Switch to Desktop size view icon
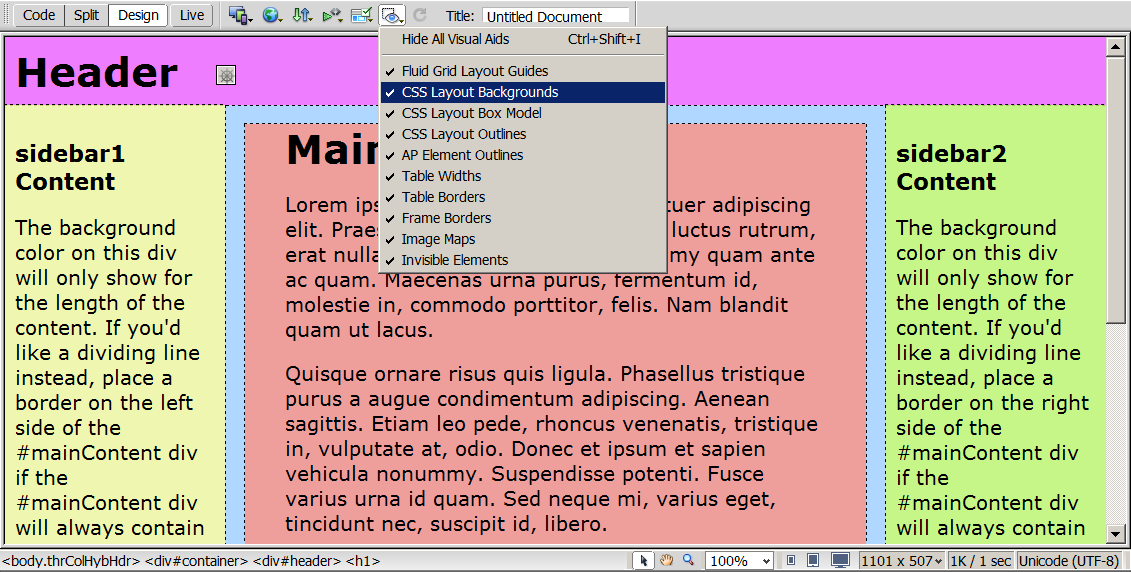 click(840, 560)
